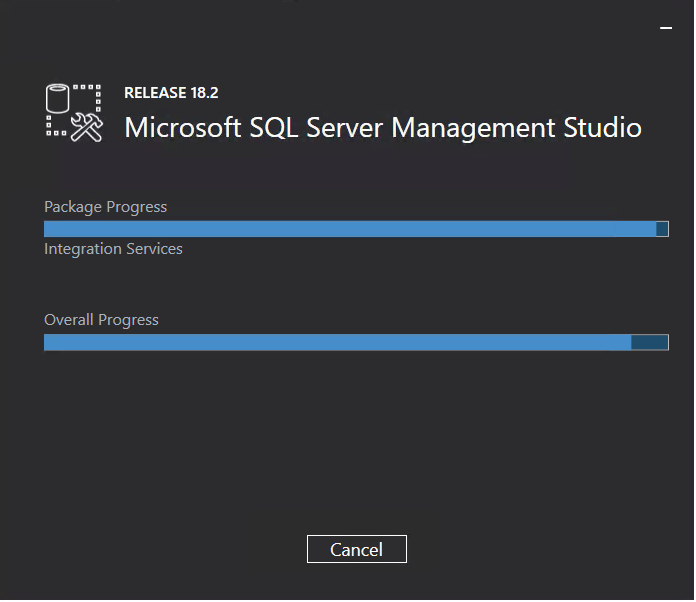Click the Overall Progress bar

(357, 343)
